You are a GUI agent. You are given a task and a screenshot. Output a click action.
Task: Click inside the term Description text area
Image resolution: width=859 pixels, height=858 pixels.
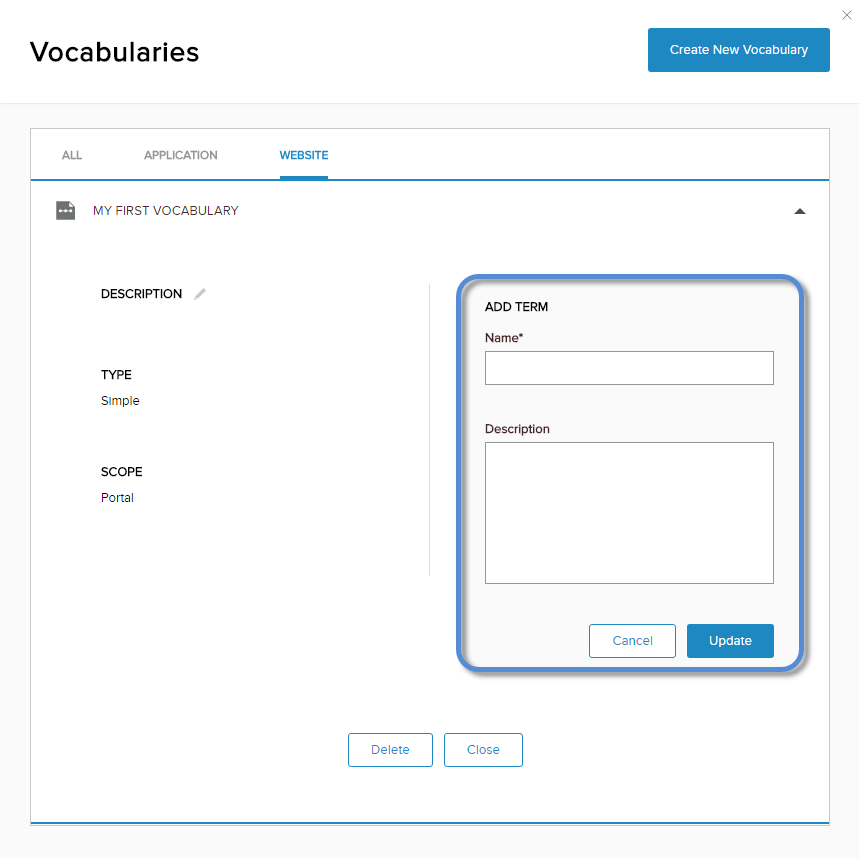[629, 513]
